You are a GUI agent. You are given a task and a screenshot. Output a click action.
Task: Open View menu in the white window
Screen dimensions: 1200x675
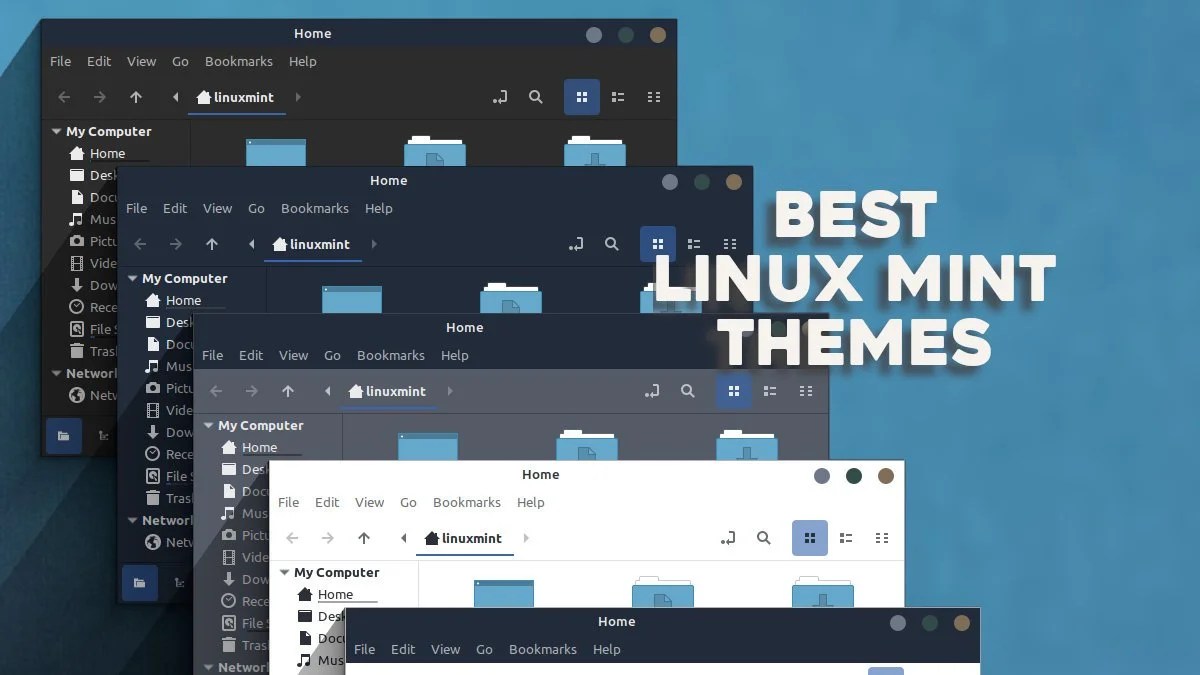click(370, 502)
